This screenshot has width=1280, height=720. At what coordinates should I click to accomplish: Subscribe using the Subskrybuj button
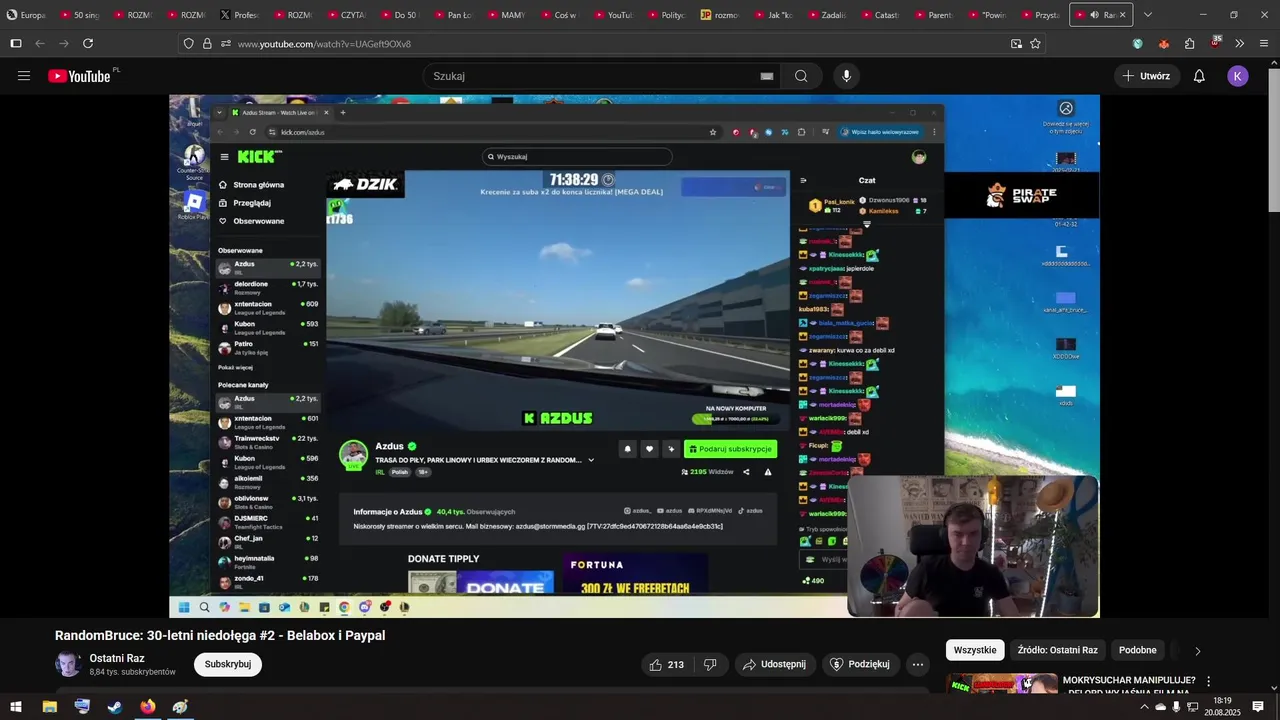228,664
